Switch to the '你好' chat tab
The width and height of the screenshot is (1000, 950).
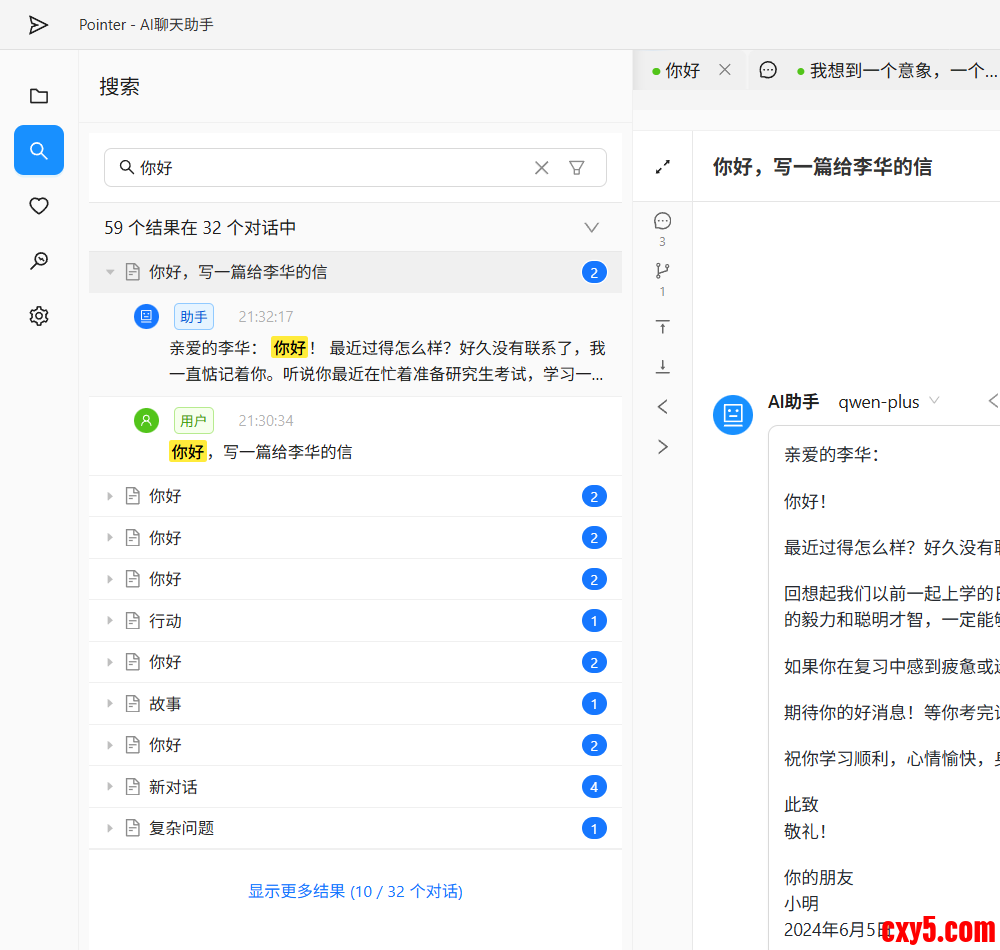point(682,71)
